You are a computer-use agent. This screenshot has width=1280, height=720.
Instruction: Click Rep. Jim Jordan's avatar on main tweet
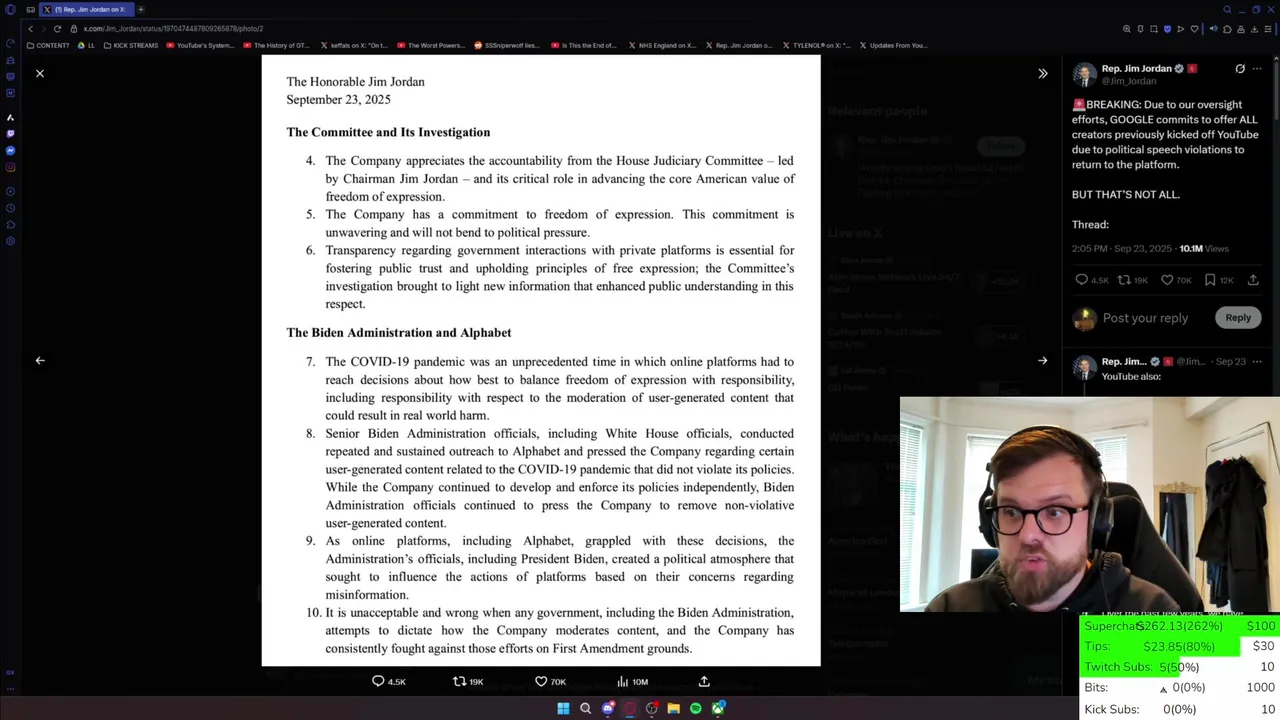[x=1084, y=76]
